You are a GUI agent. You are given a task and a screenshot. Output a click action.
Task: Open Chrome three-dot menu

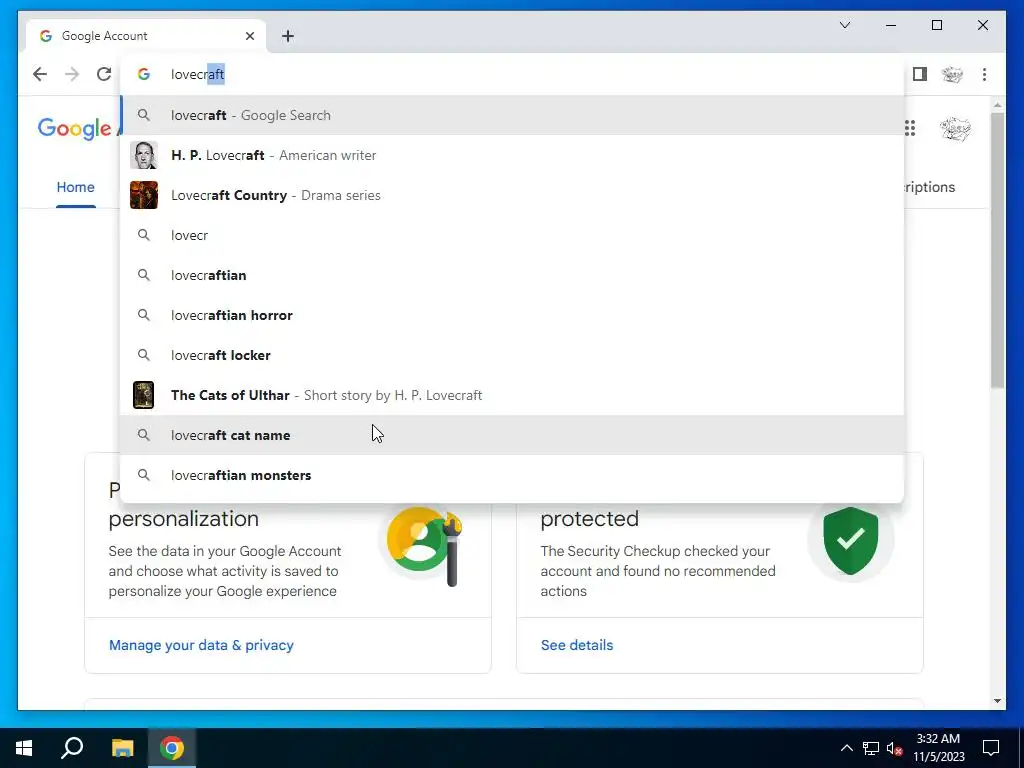[984, 74]
